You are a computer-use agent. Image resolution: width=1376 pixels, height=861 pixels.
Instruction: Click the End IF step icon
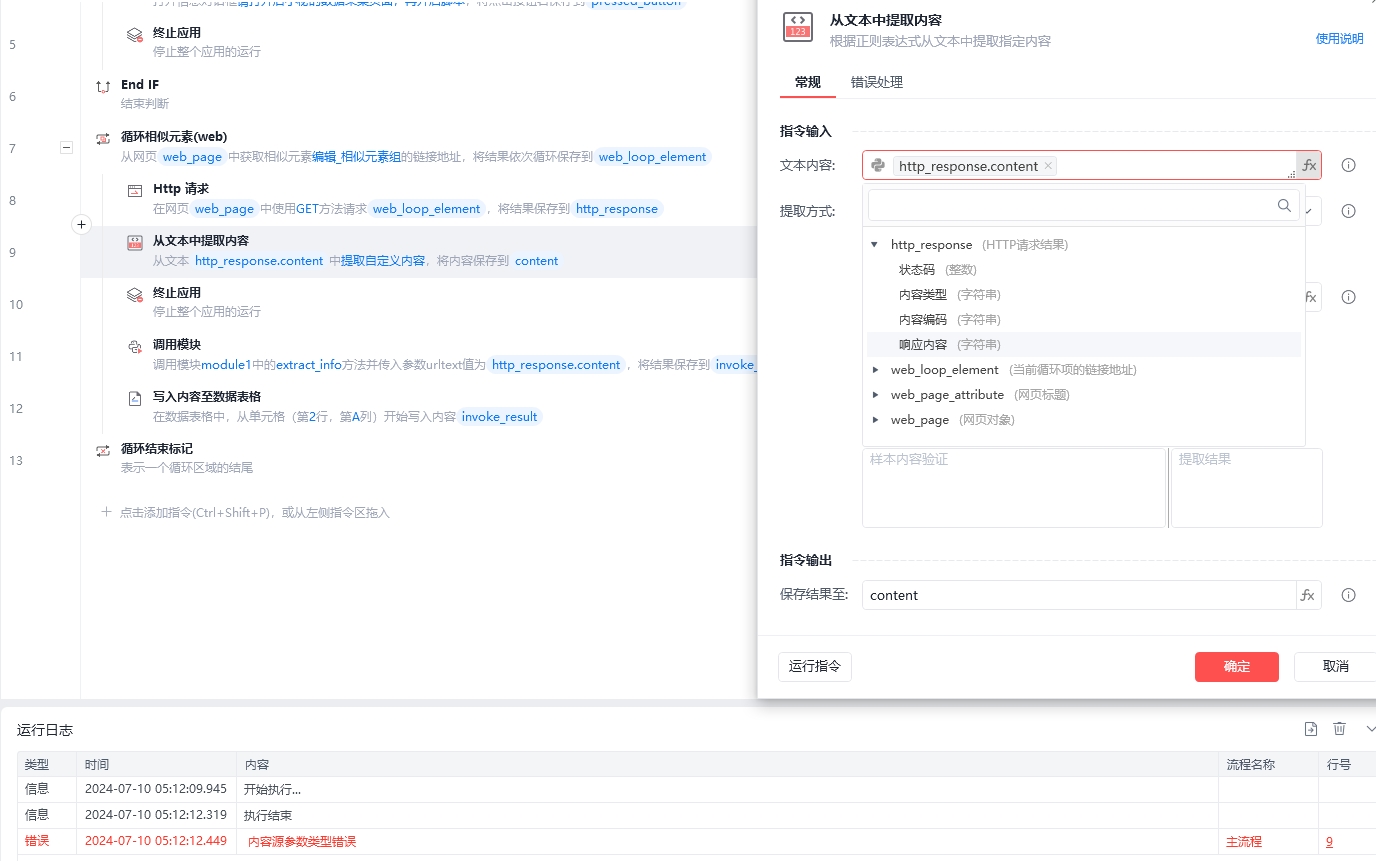pos(103,87)
